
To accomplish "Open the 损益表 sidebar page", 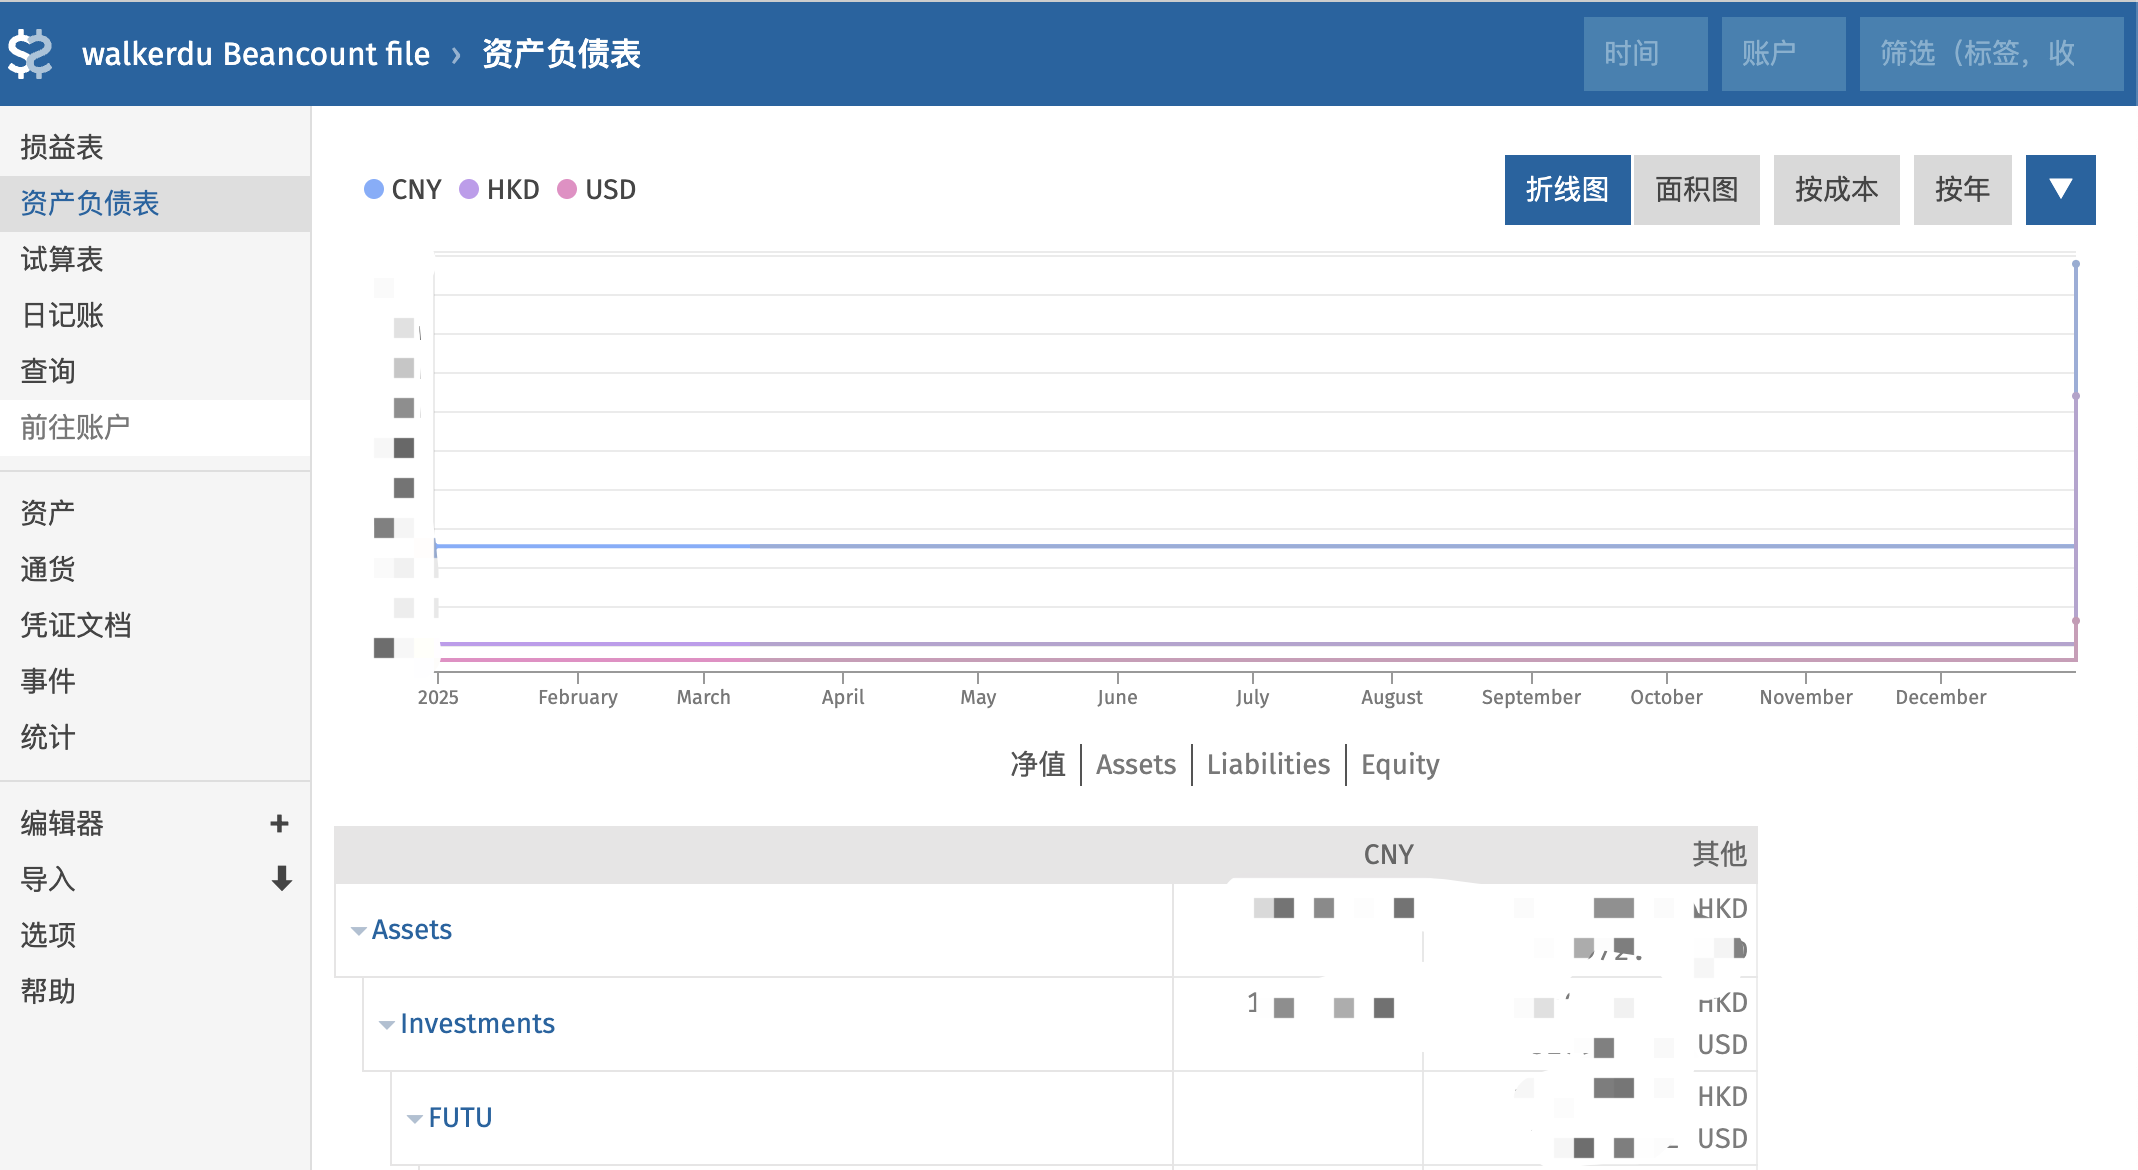I will (62, 147).
